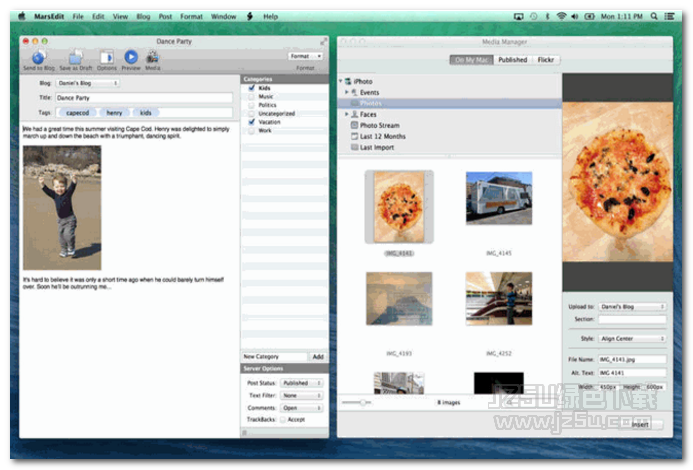The width and height of the screenshot is (693, 470).
Task: Click the volume icon in menu bar
Action: tap(575, 16)
